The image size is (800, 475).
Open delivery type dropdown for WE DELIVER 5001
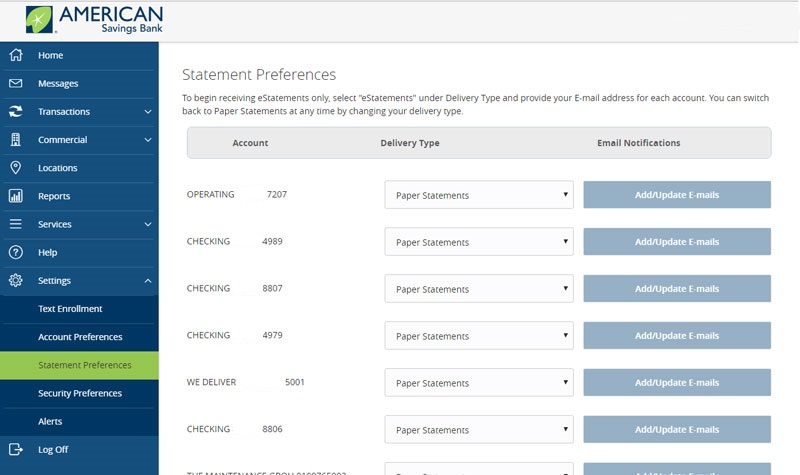(x=479, y=382)
